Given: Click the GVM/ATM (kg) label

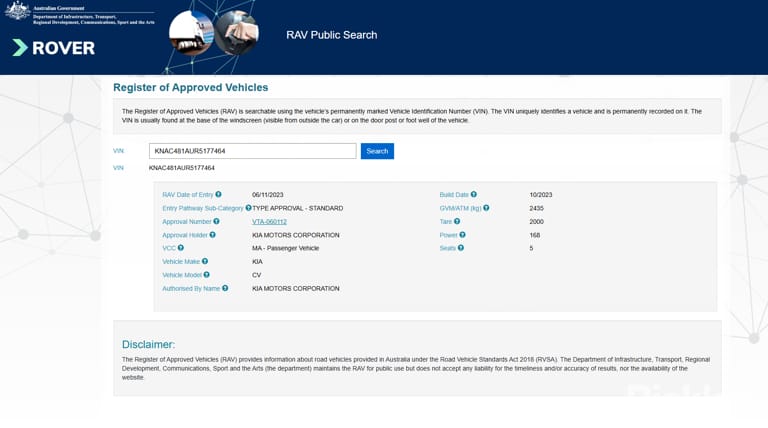Looking at the screenshot, I should (460, 208).
